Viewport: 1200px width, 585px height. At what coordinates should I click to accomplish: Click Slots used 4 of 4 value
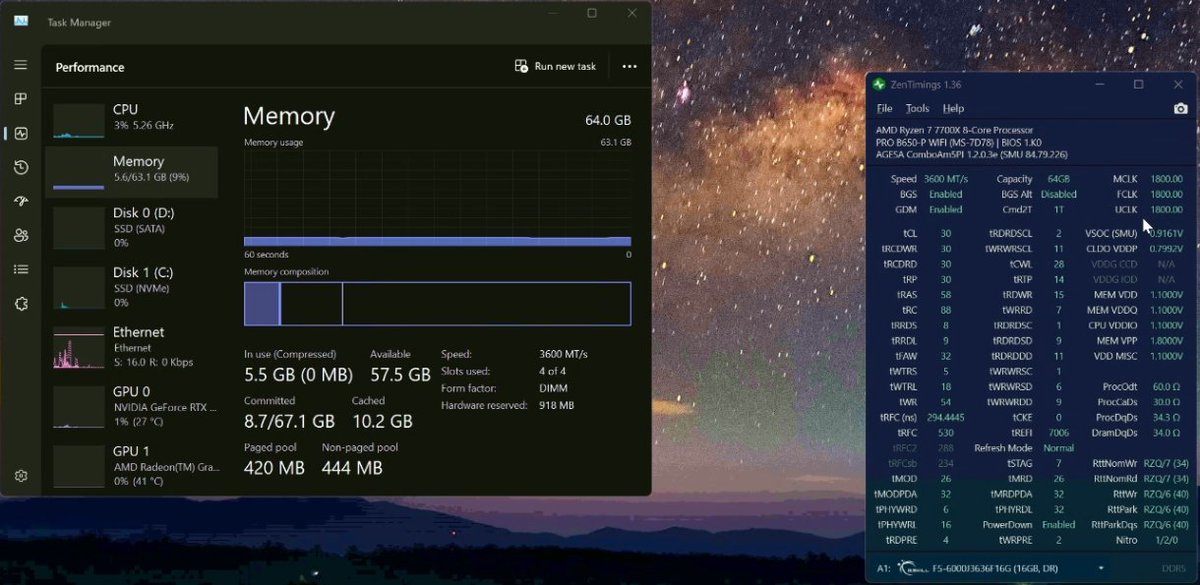click(x=552, y=371)
